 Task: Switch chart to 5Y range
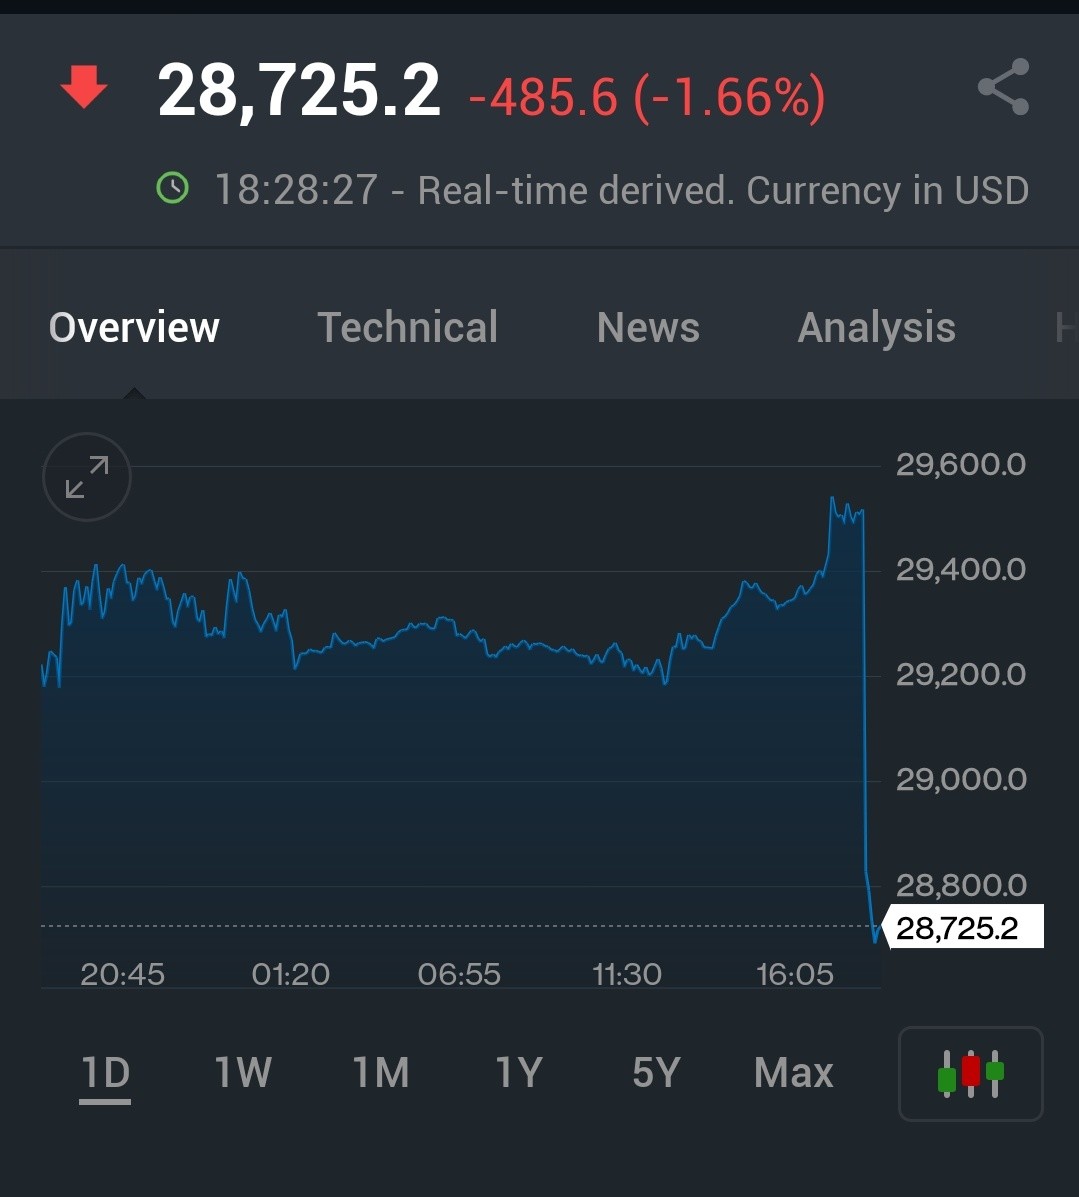656,1073
